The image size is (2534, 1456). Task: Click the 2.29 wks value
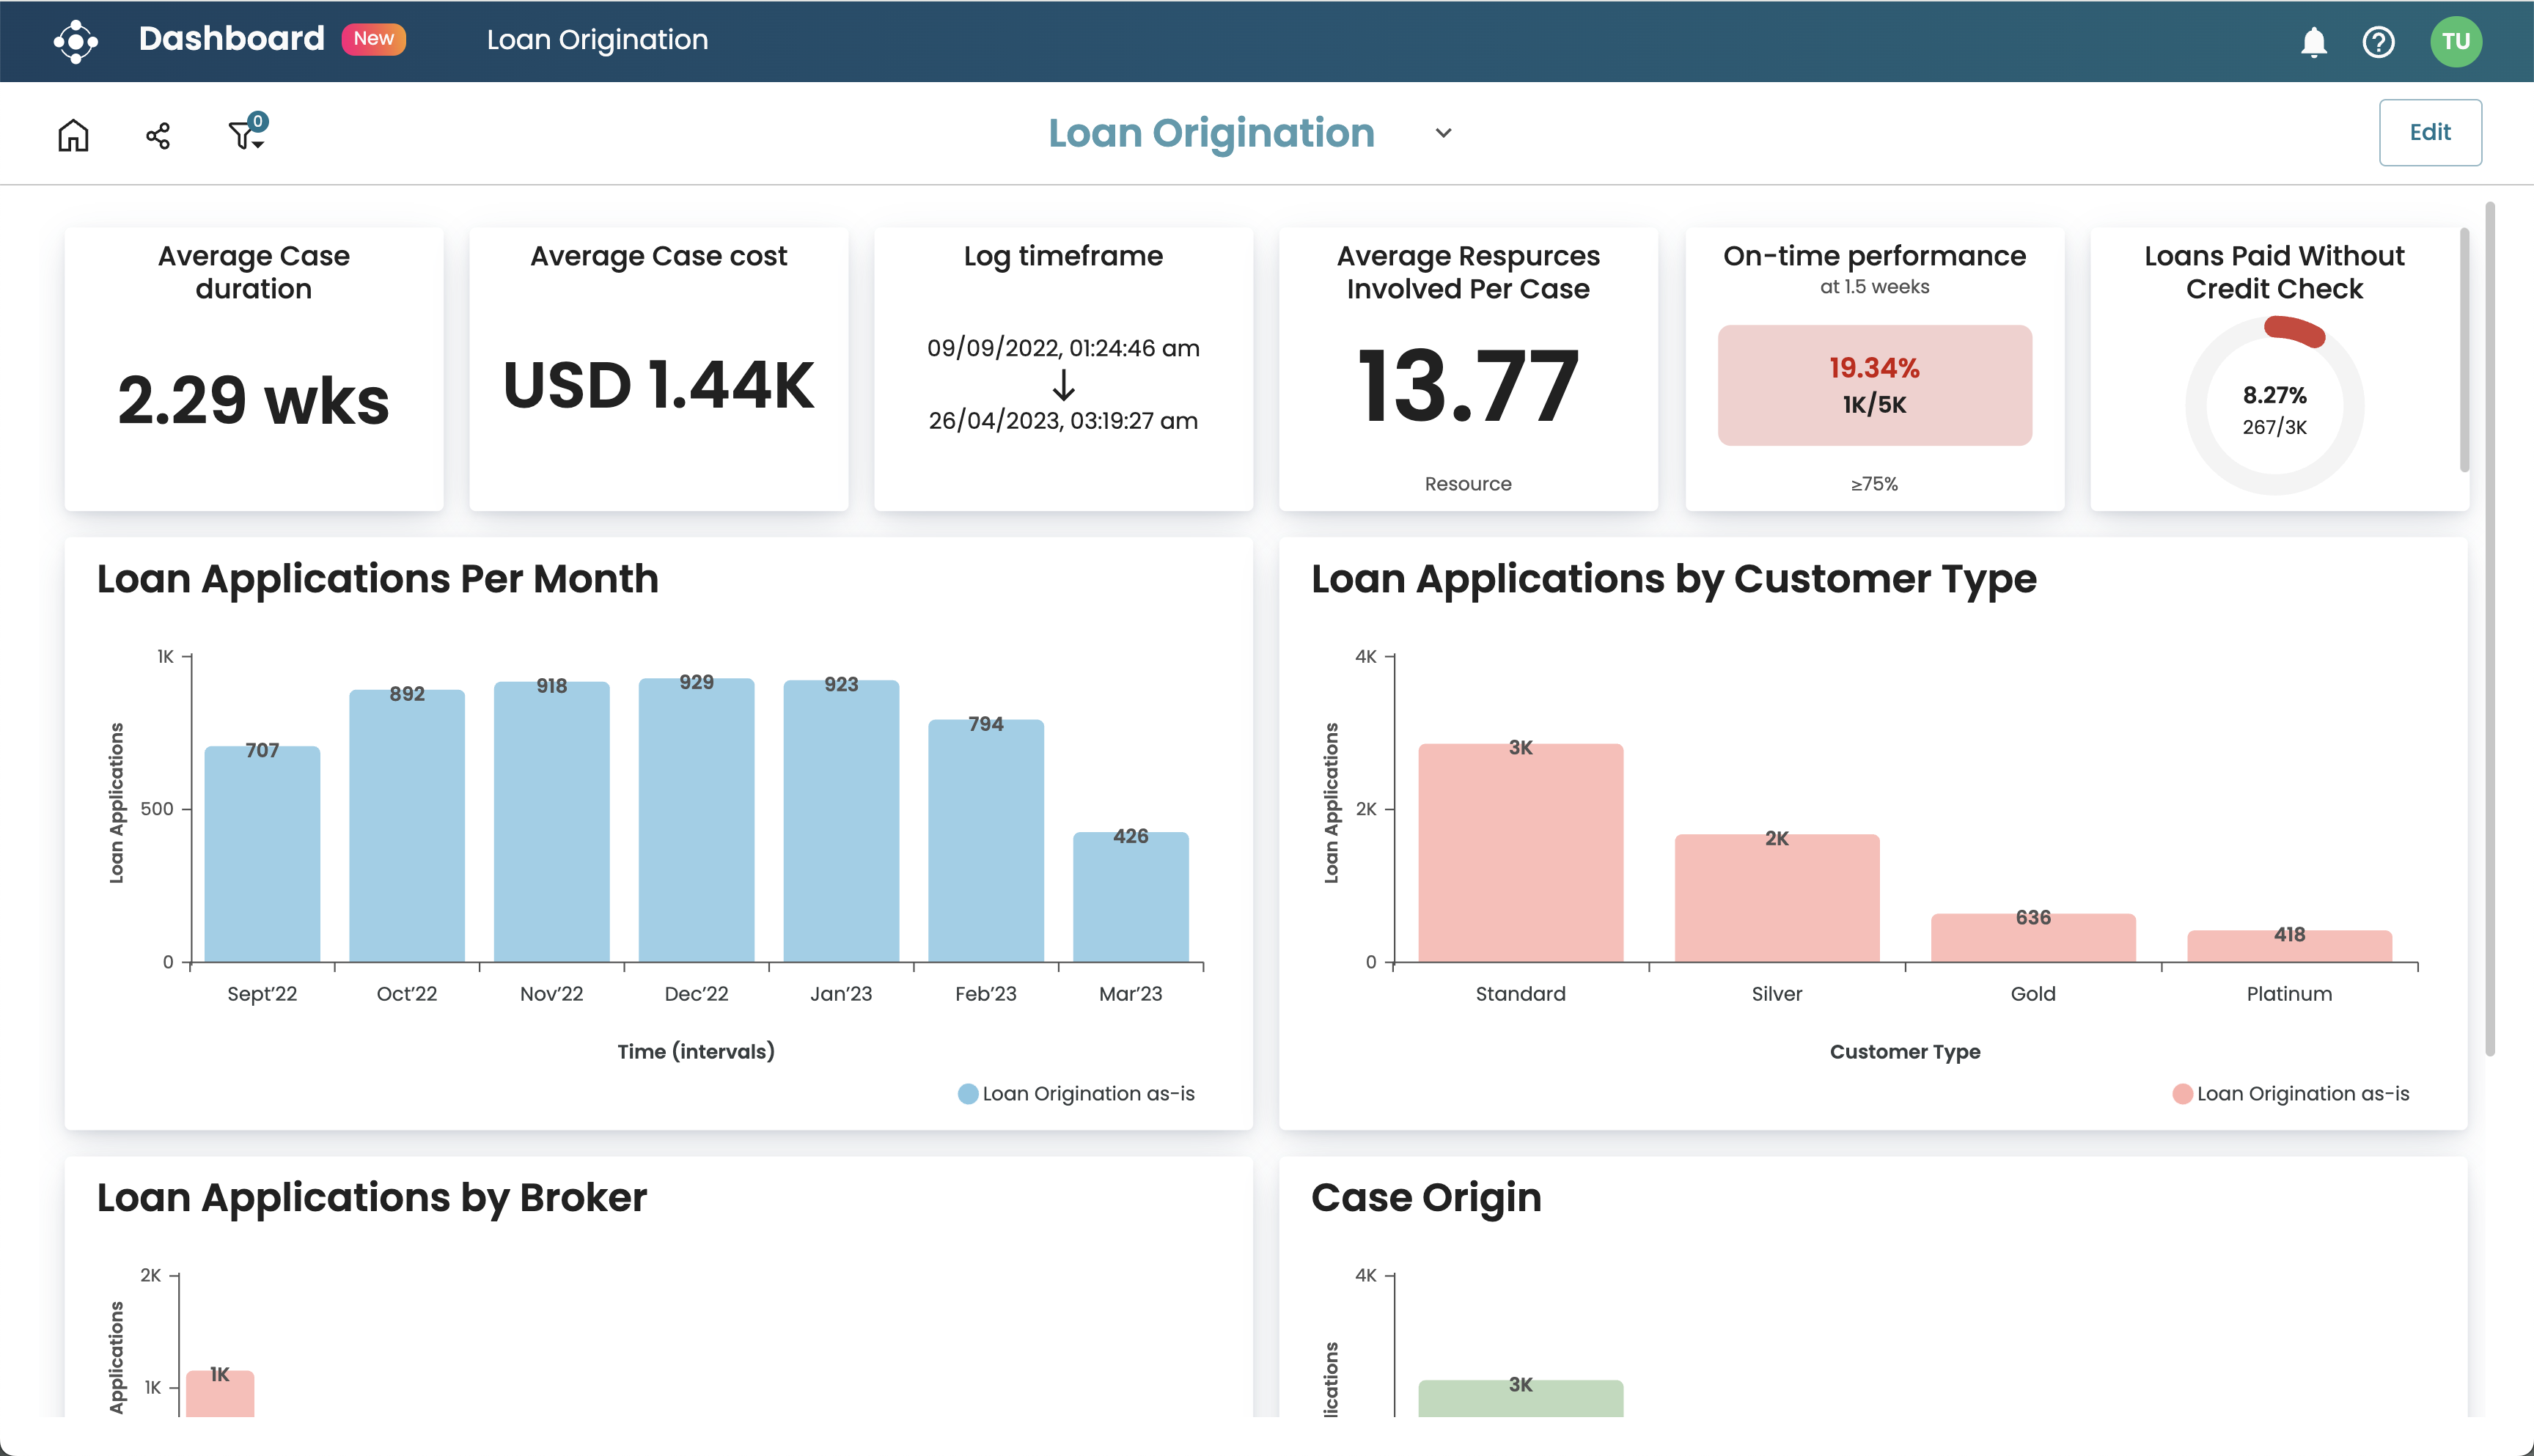point(253,400)
